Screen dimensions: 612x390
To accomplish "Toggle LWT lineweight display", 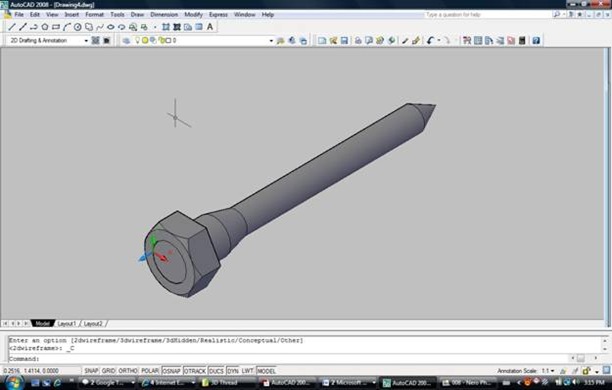I will pos(247,370).
